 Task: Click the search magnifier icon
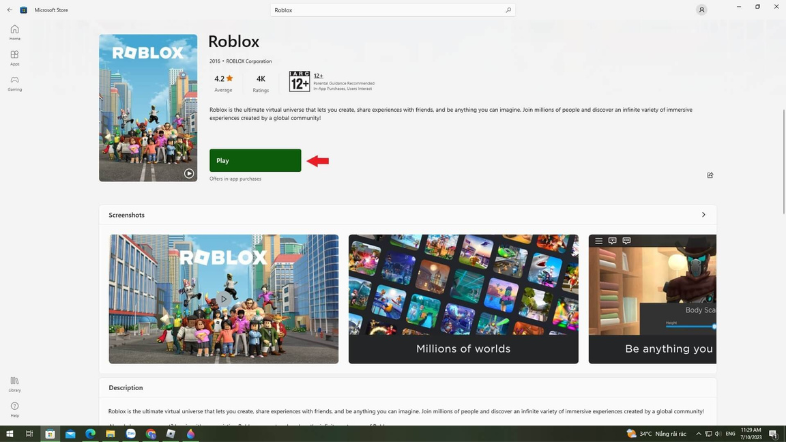pyautogui.click(x=508, y=10)
